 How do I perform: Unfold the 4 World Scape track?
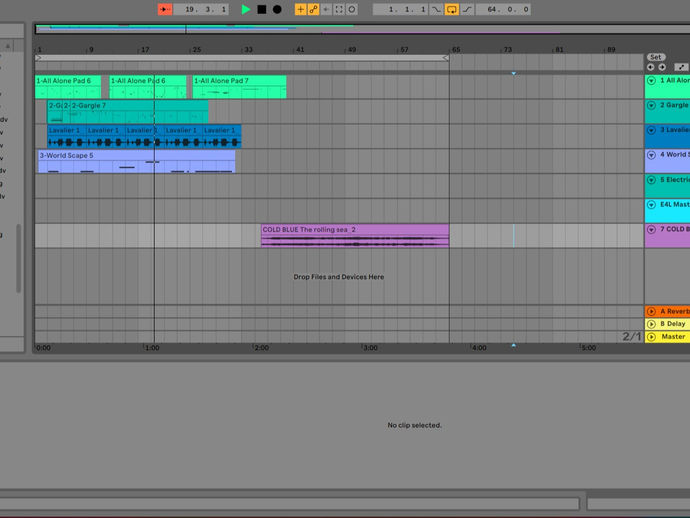(x=652, y=155)
